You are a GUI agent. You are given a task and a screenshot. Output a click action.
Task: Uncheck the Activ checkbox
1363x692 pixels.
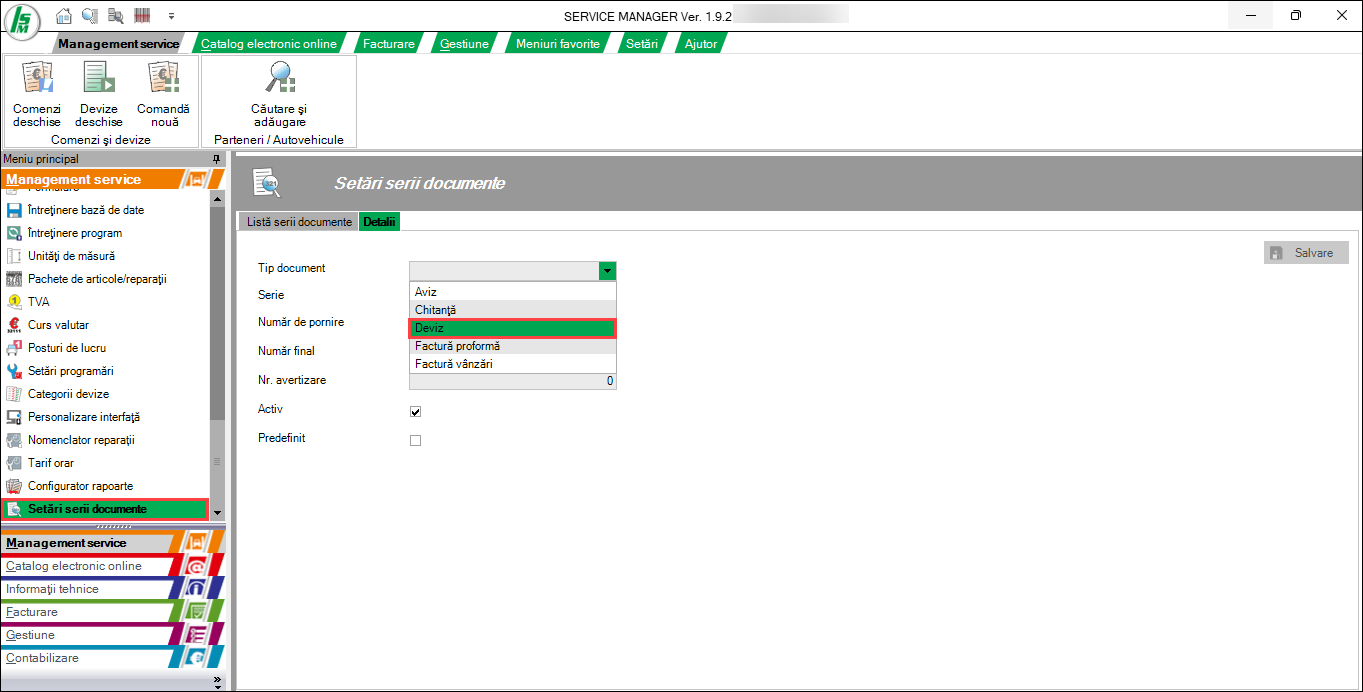(416, 411)
